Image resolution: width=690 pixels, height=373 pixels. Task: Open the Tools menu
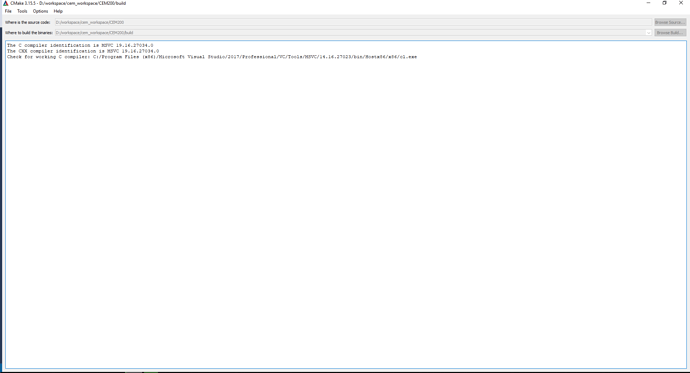(22, 11)
